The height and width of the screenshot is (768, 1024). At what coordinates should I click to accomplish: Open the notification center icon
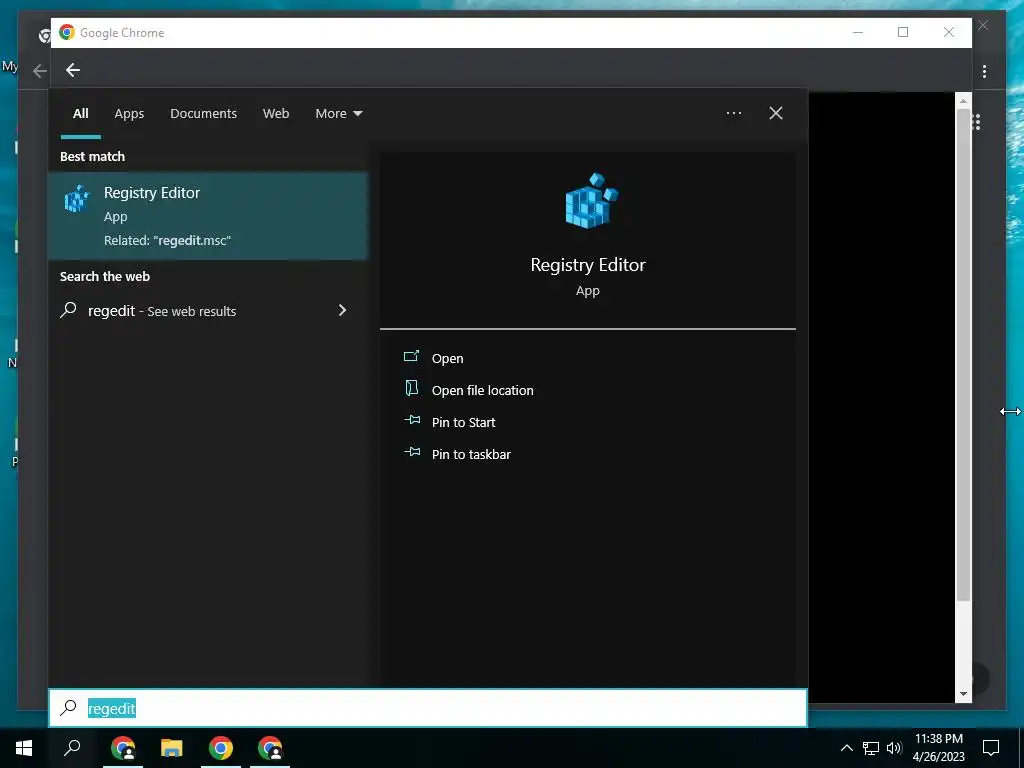pyautogui.click(x=991, y=748)
